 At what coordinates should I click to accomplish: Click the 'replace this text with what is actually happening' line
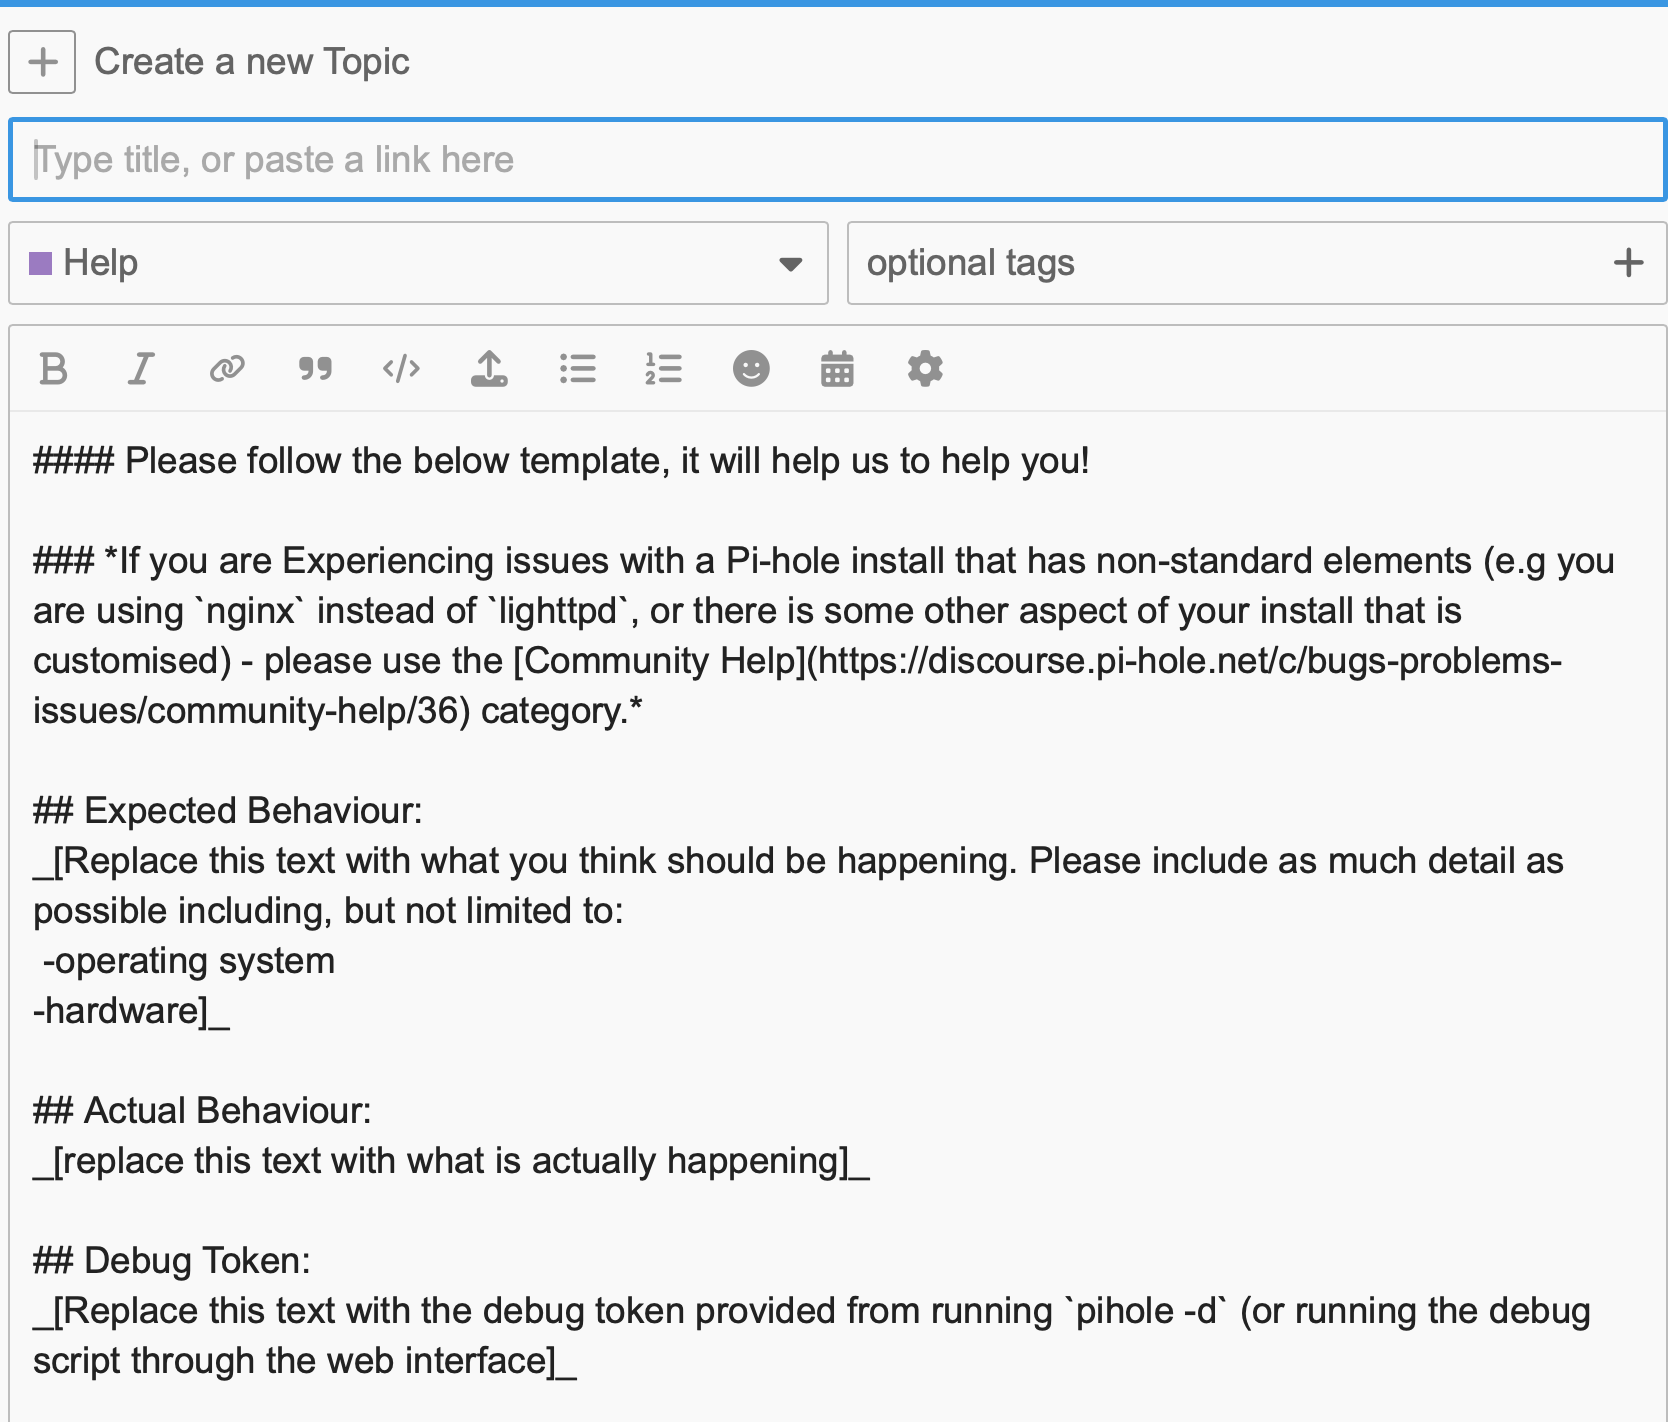(x=451, y=1161)
